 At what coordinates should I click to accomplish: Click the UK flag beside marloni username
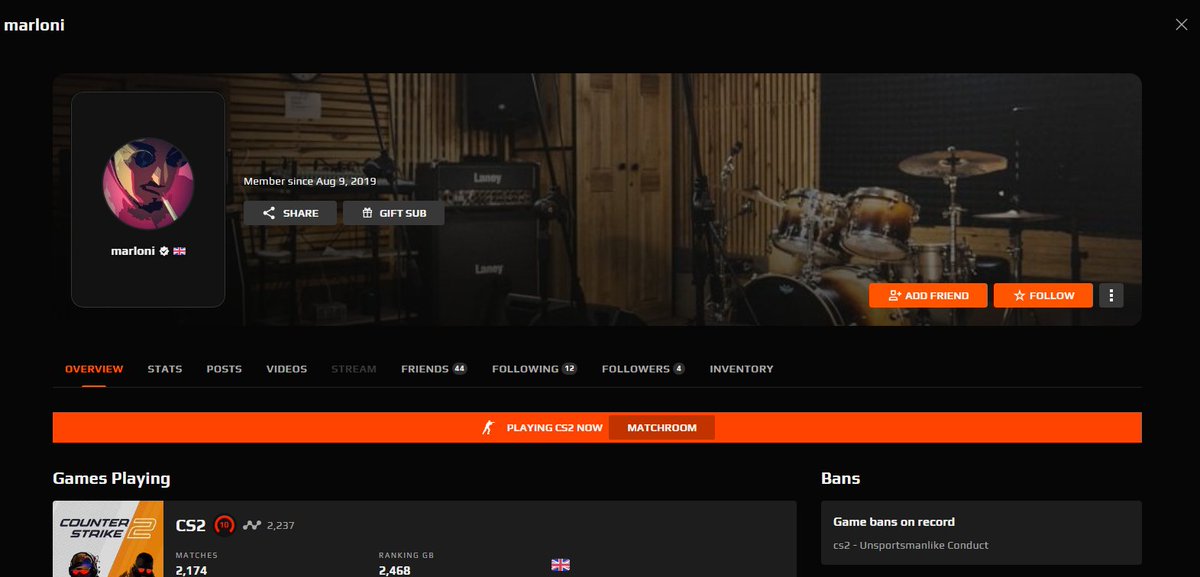[x=180, y=251]
